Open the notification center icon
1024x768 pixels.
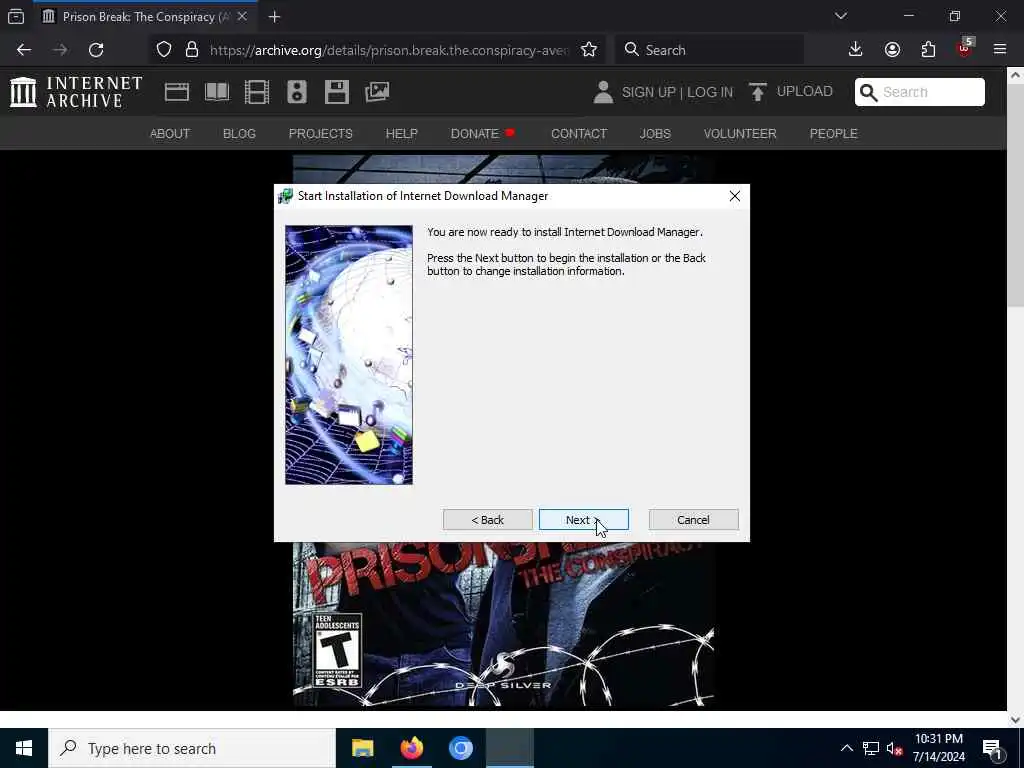point(993,748)
